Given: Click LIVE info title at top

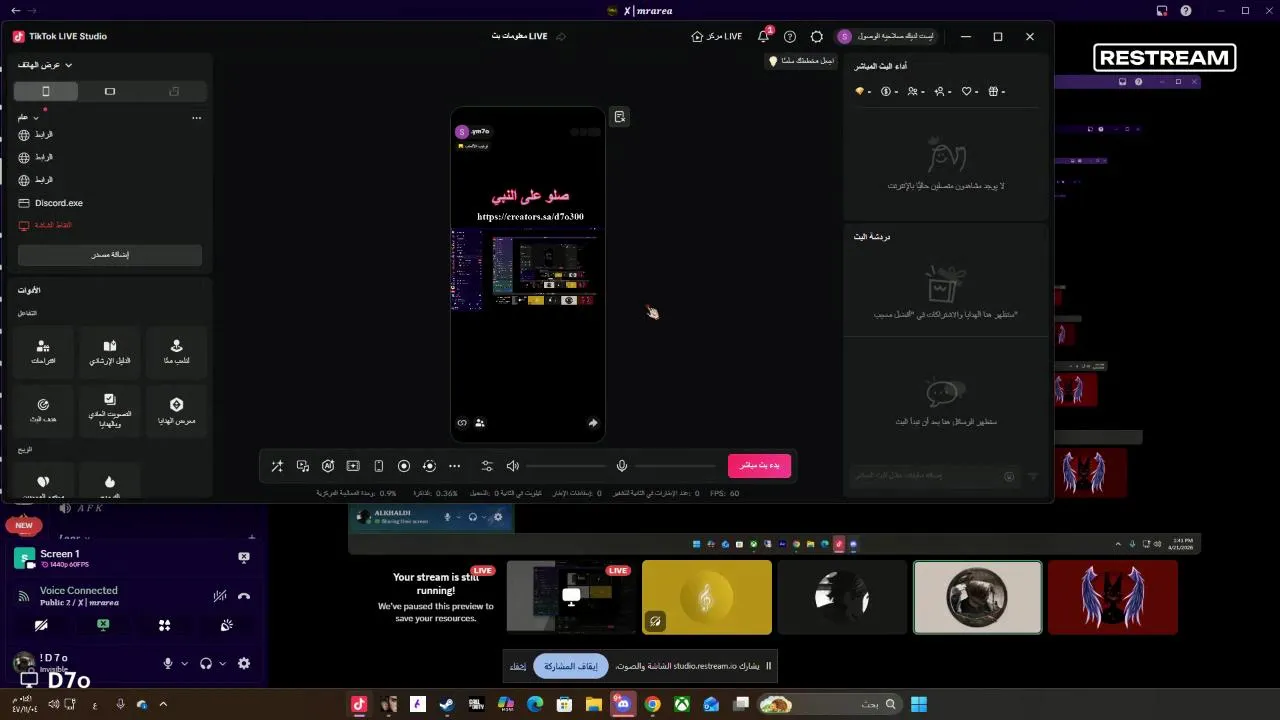Looking at the screenshot, I should tap(519, 36).
